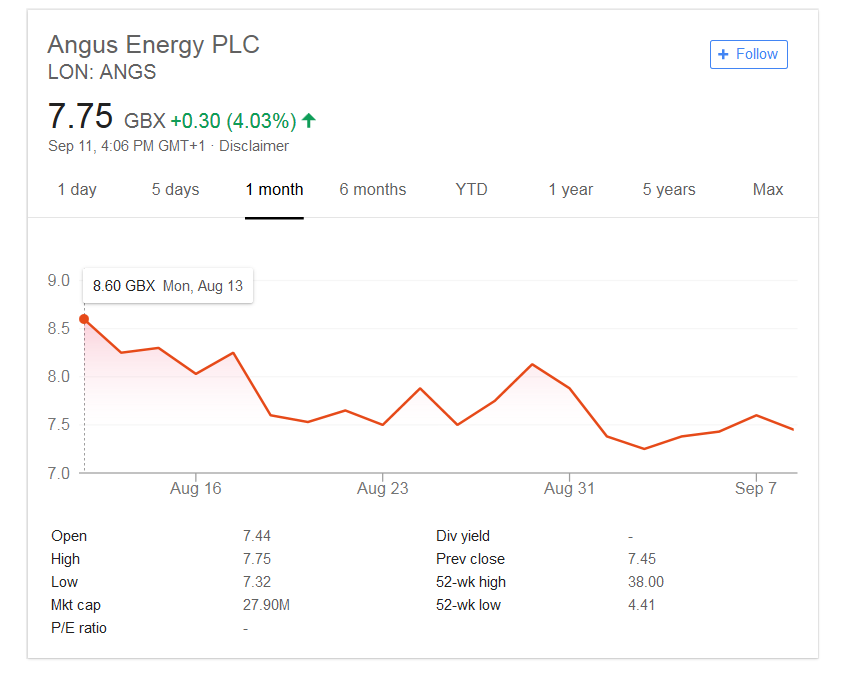Click the 8.5 y-axis label

coord(59,328)
